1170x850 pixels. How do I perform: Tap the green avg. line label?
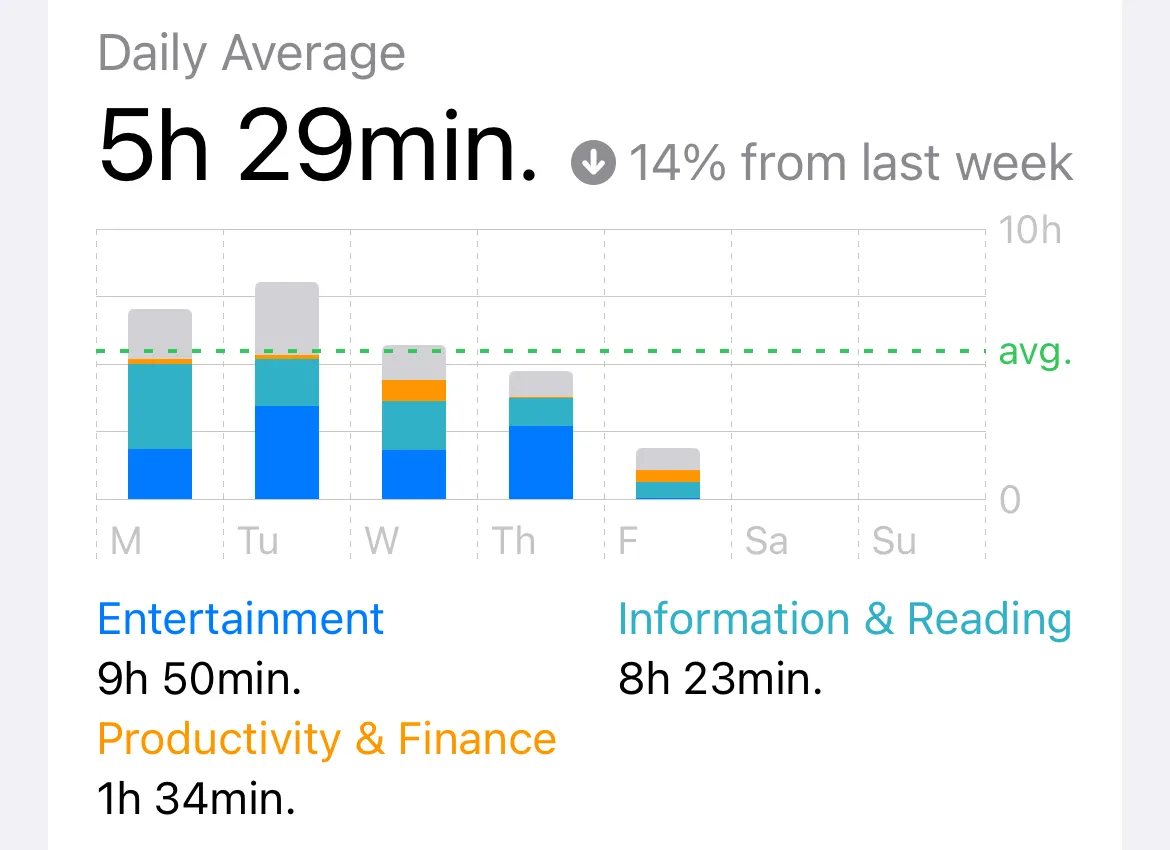[1035, 351]
